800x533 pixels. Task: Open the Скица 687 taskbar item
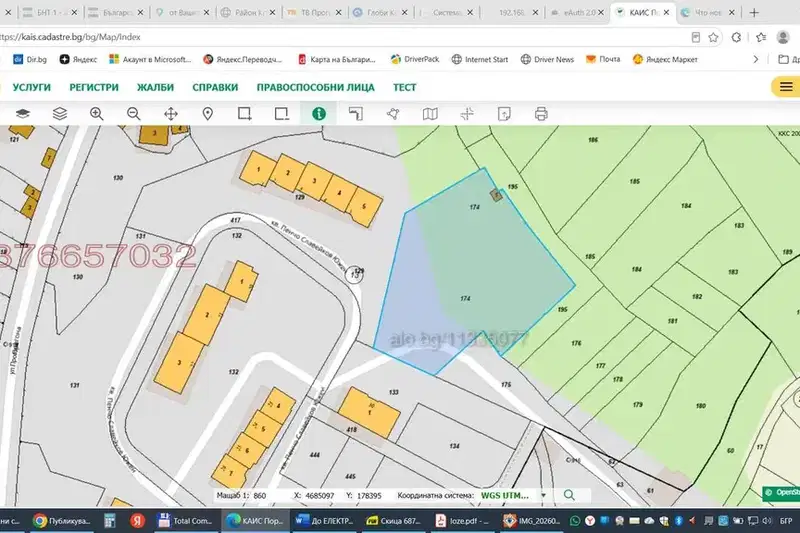point(394,521)
